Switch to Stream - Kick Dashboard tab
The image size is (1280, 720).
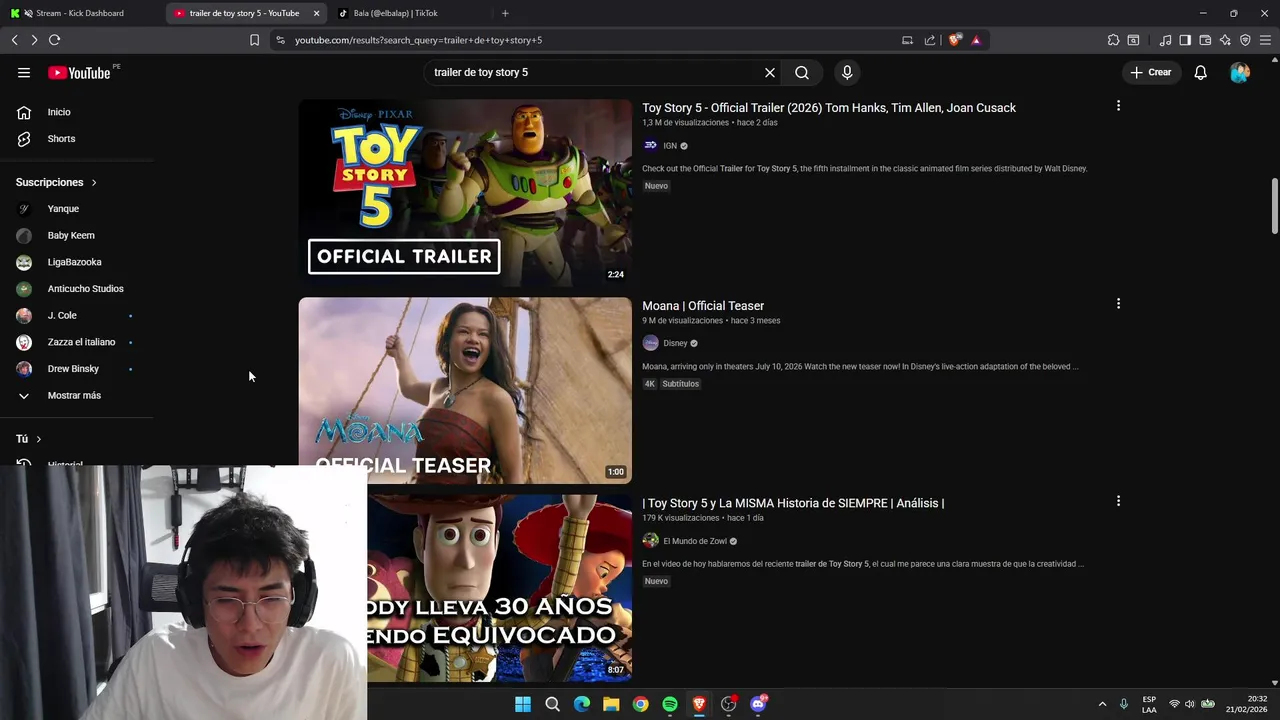coord(80,13)
